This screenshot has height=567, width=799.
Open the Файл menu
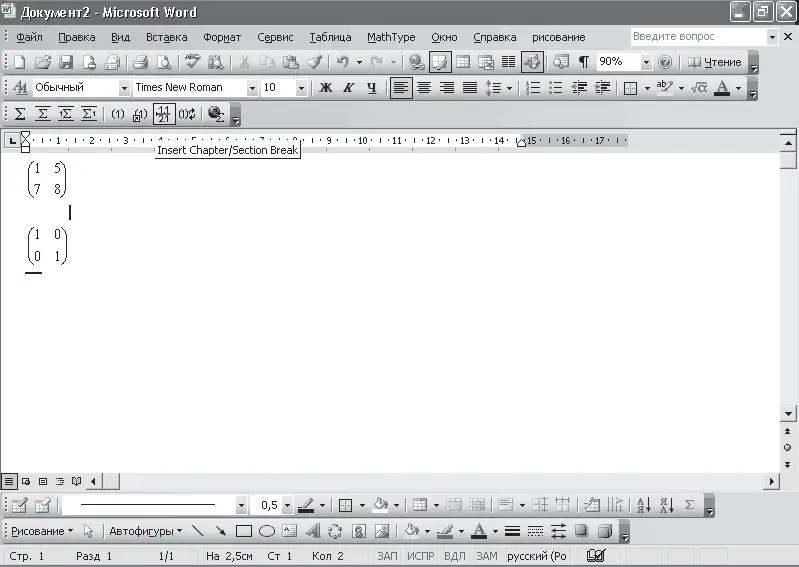click(30, 37)
